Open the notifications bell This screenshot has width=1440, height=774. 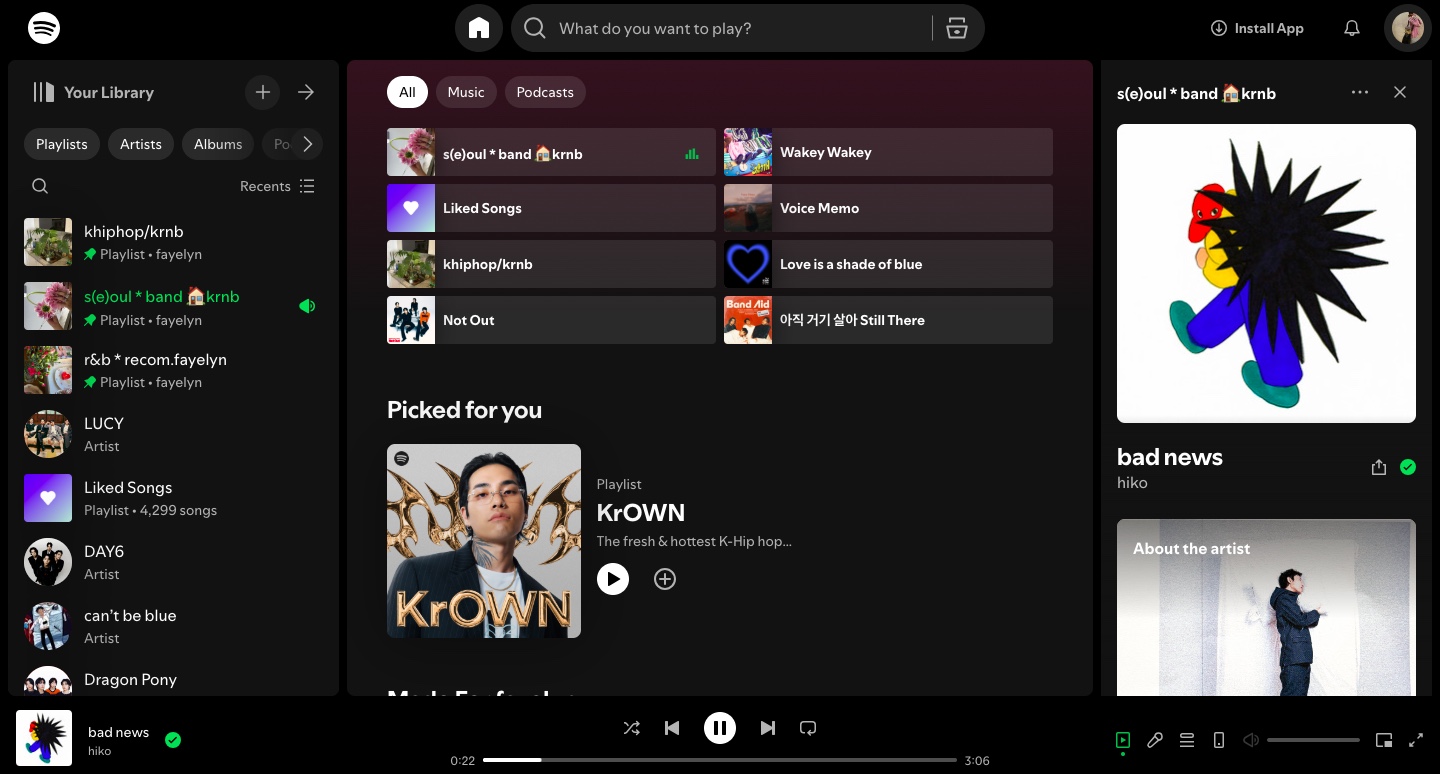[x=1351, y=28]
